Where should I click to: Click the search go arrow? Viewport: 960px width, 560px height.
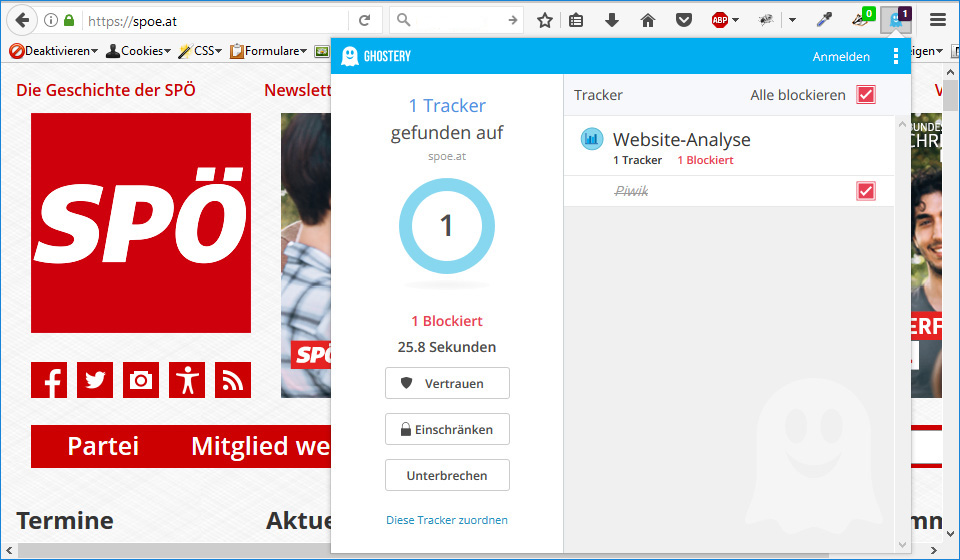click(512, 20)
